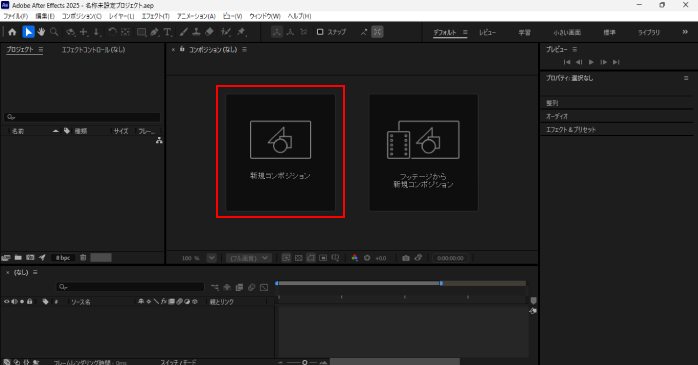Click the graph editor icon in timeline

pos(264,288)
